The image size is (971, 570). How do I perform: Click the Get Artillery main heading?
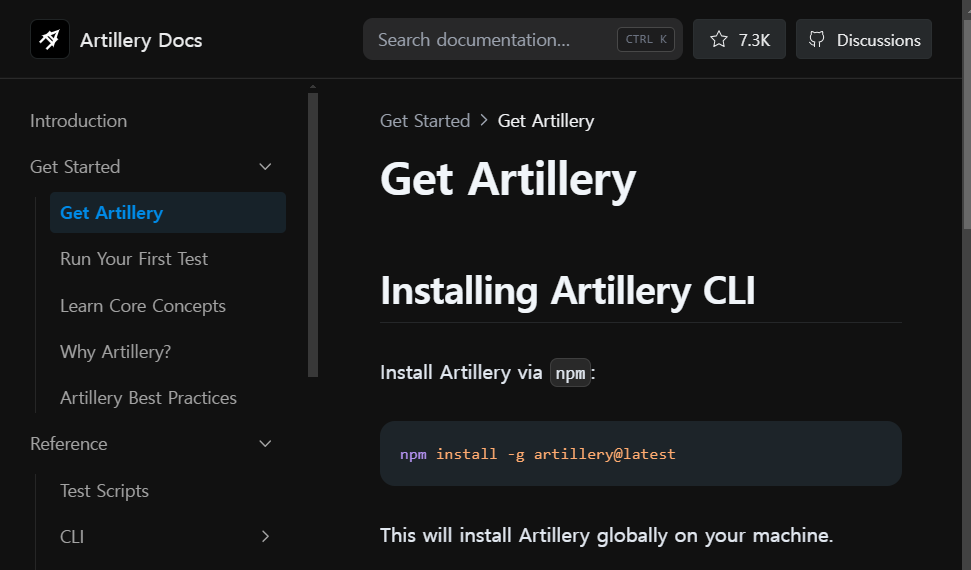click(x=508, y=180)
